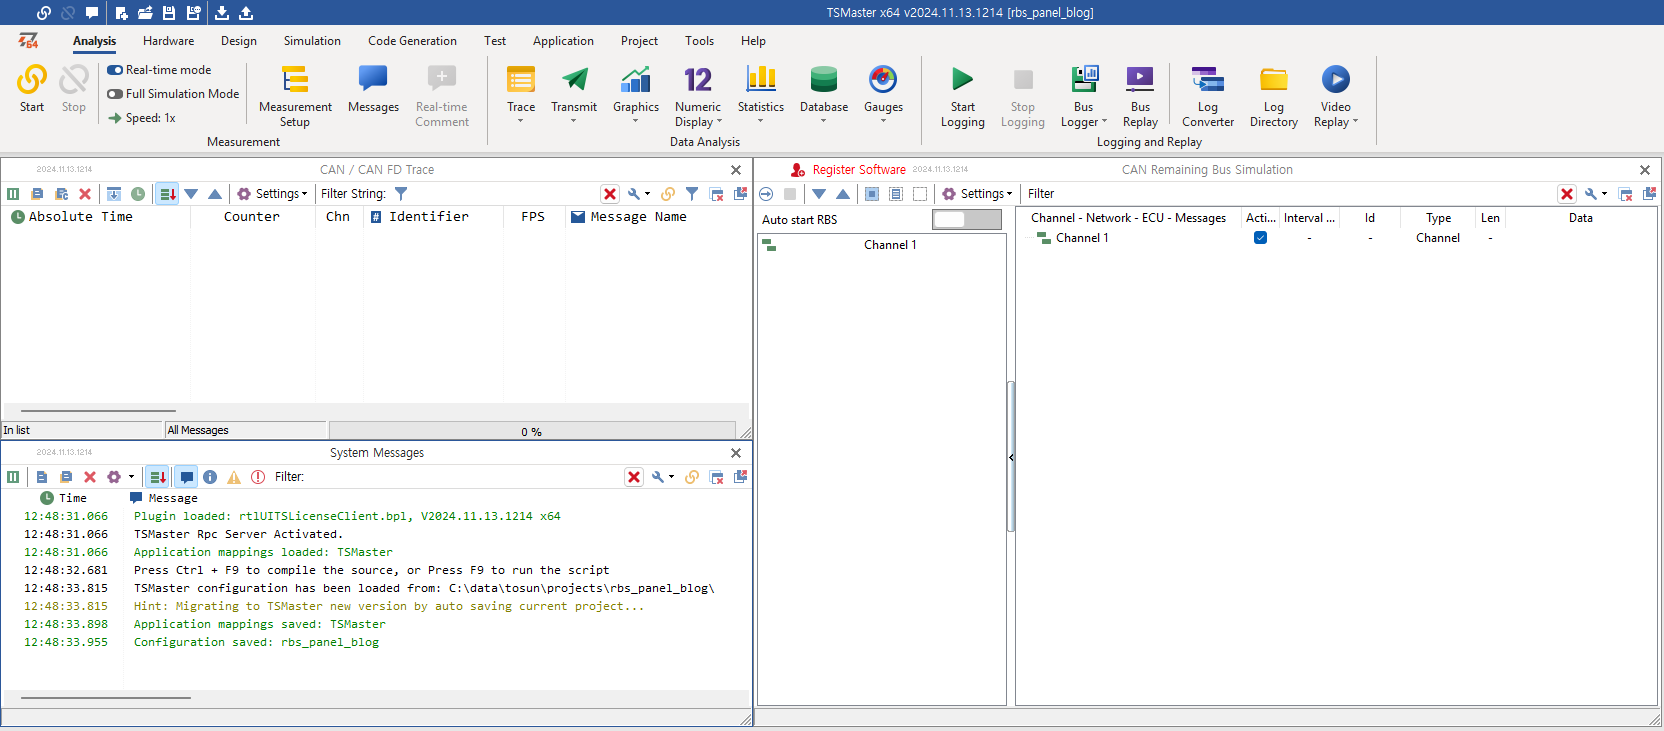The image size is (1664, 731).
Task: Uncheck the Channel 1 Active checkbox
Action: click(x=1260, y=238)
